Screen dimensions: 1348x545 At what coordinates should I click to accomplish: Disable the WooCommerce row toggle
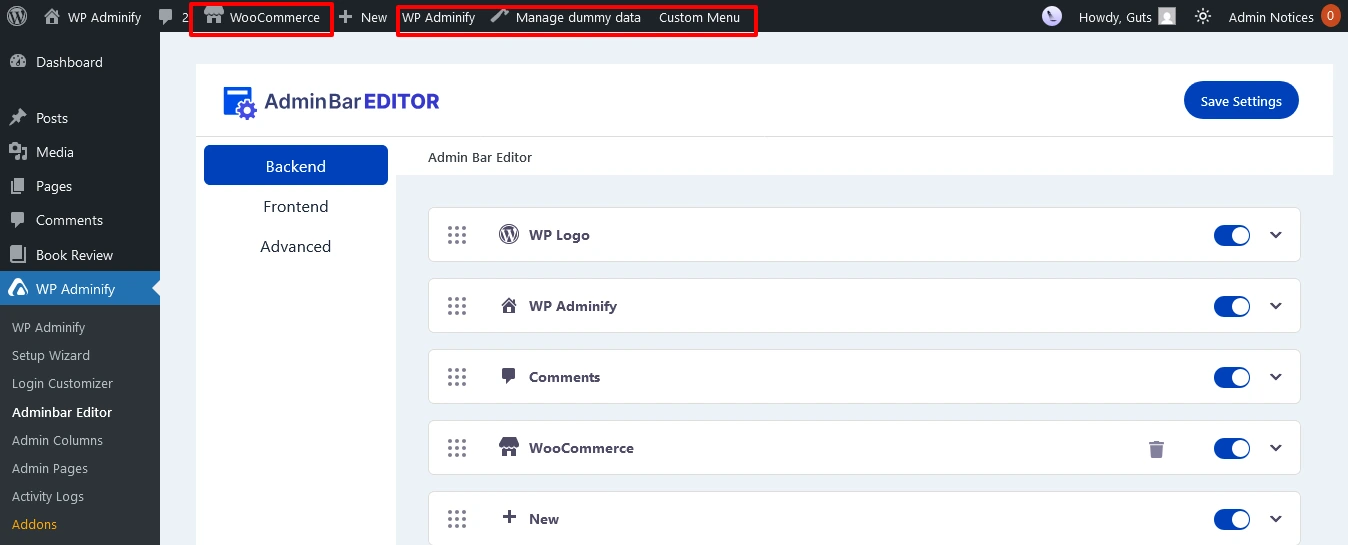[1232, 448]
